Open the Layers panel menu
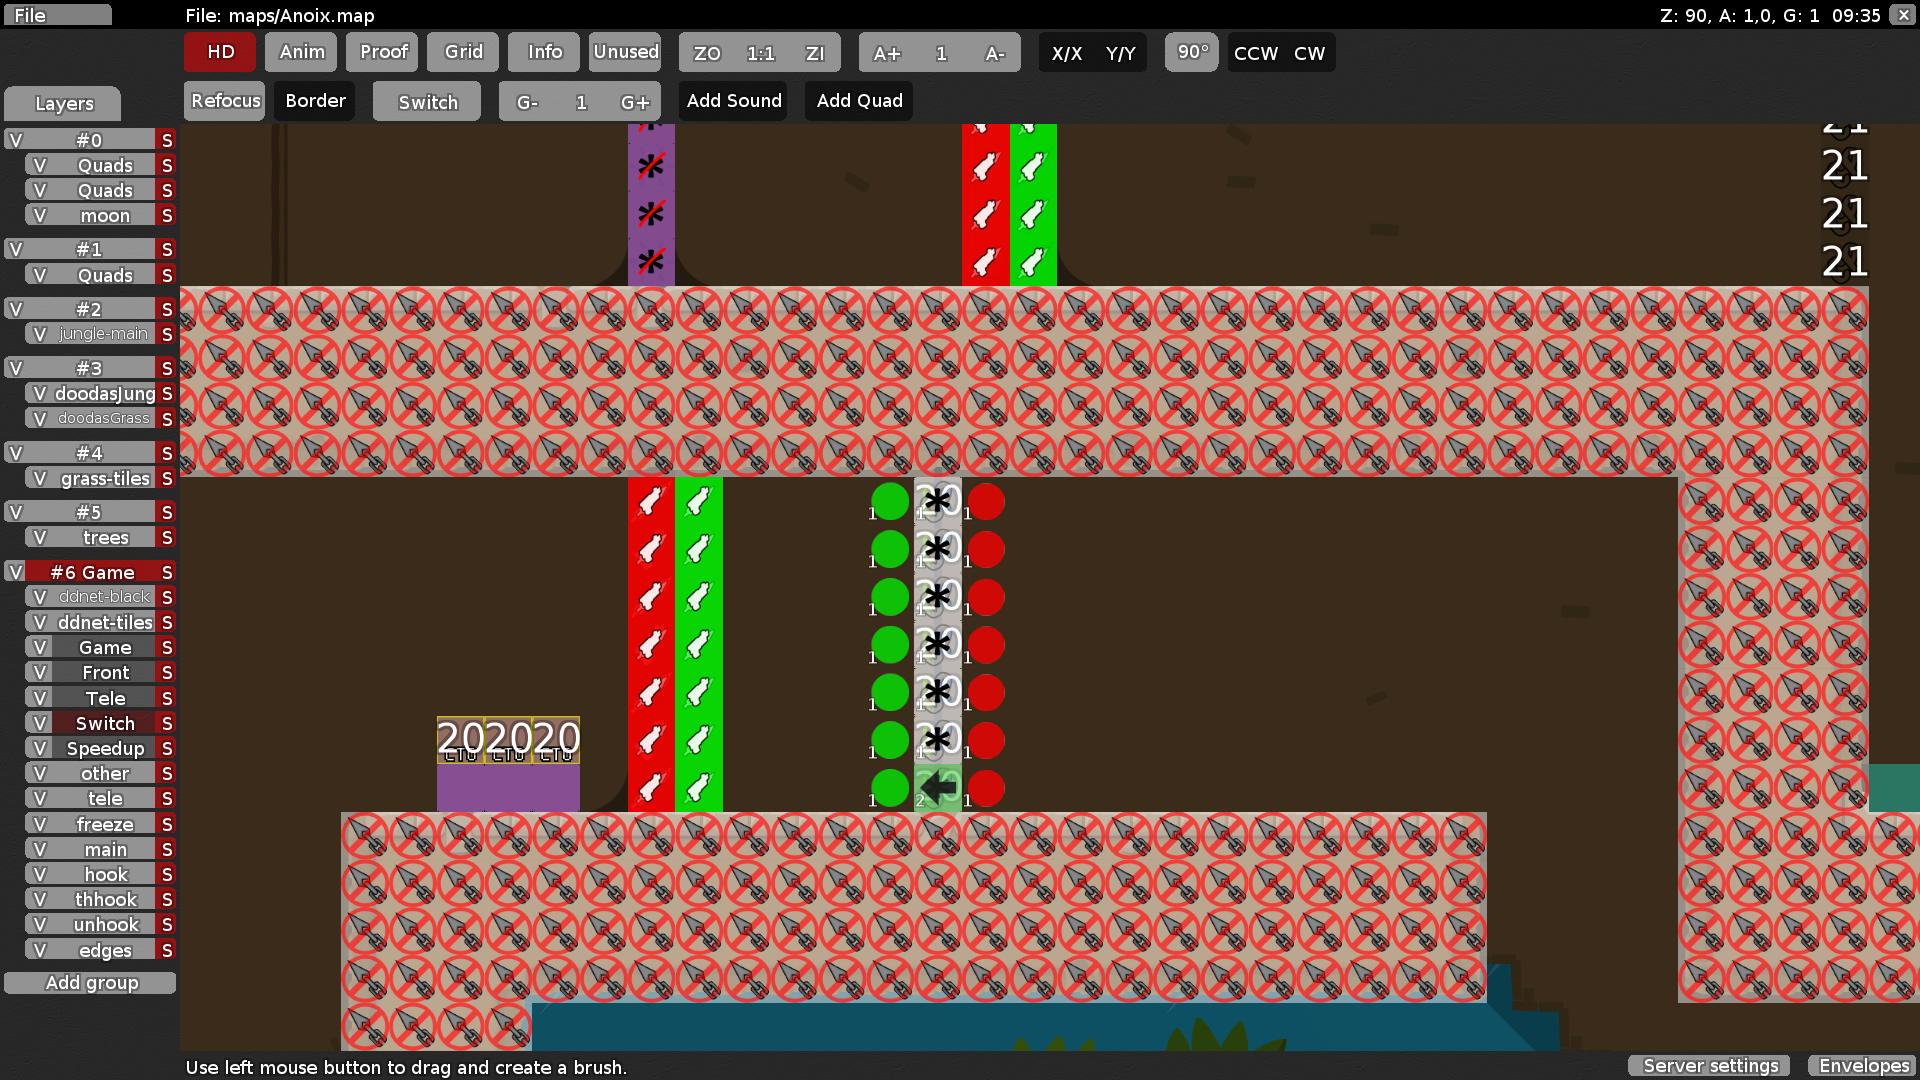Screen dimensions: 1920x1080 (x=62, y=103)
